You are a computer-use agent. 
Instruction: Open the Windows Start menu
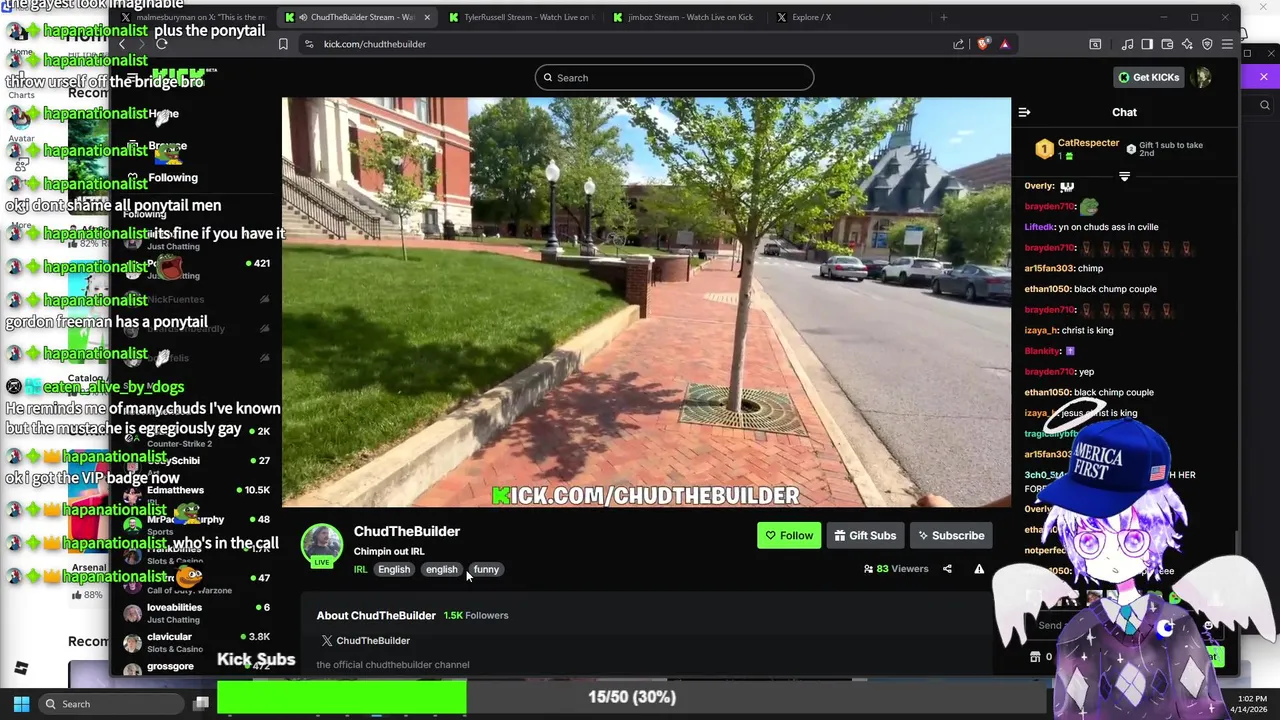(x=21, y=704)
